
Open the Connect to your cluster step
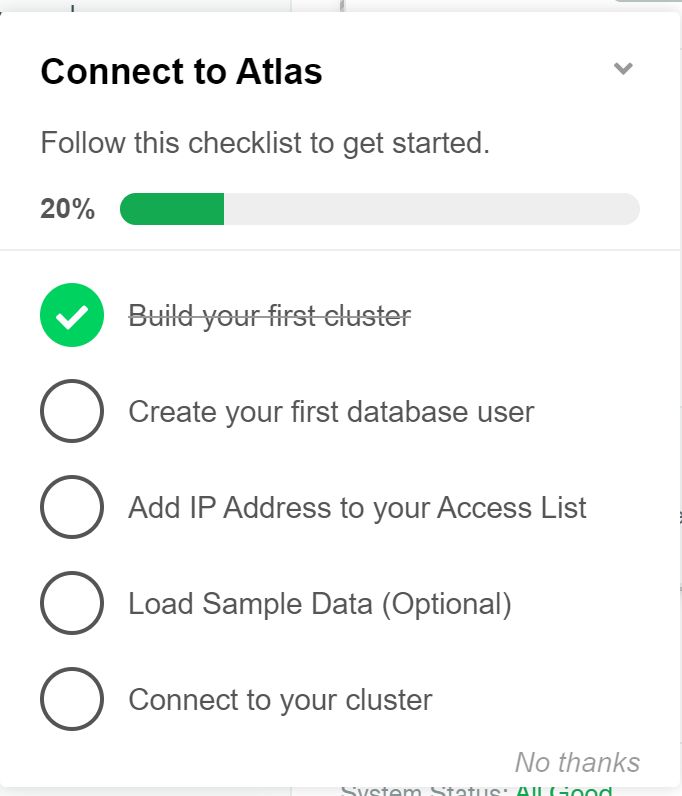click(280, 700)
